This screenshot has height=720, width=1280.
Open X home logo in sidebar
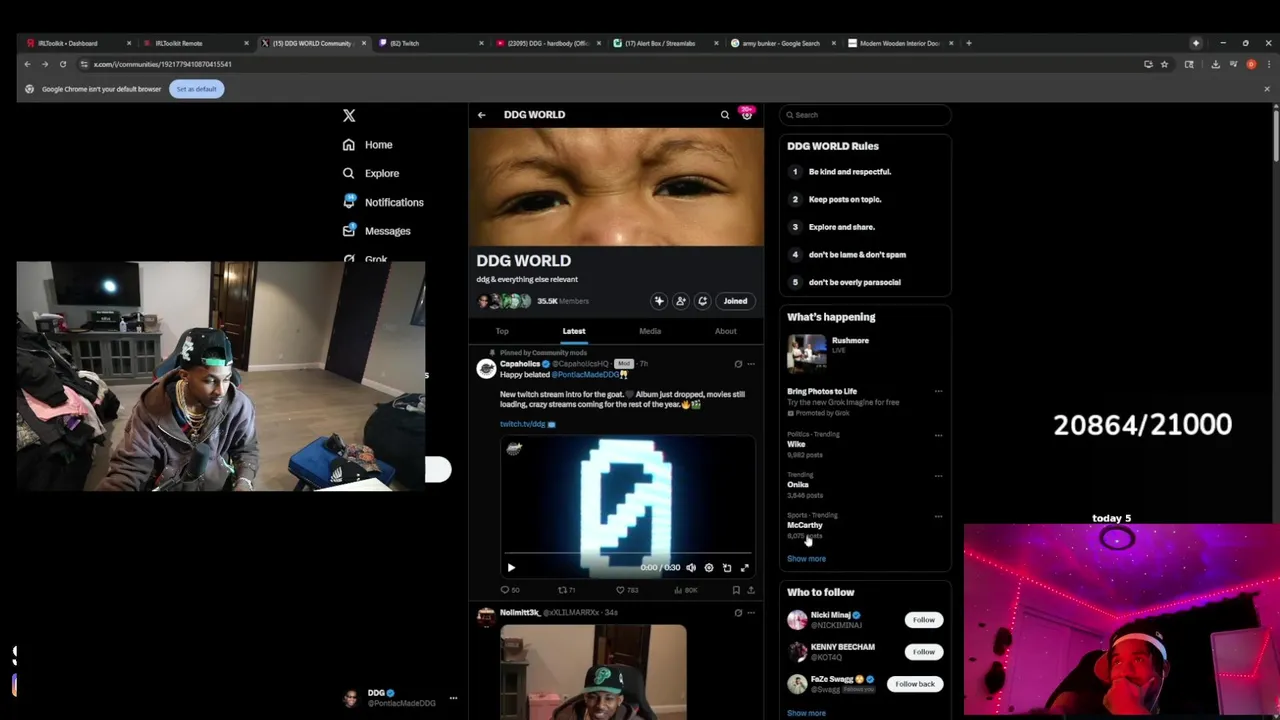coord(349,116)
